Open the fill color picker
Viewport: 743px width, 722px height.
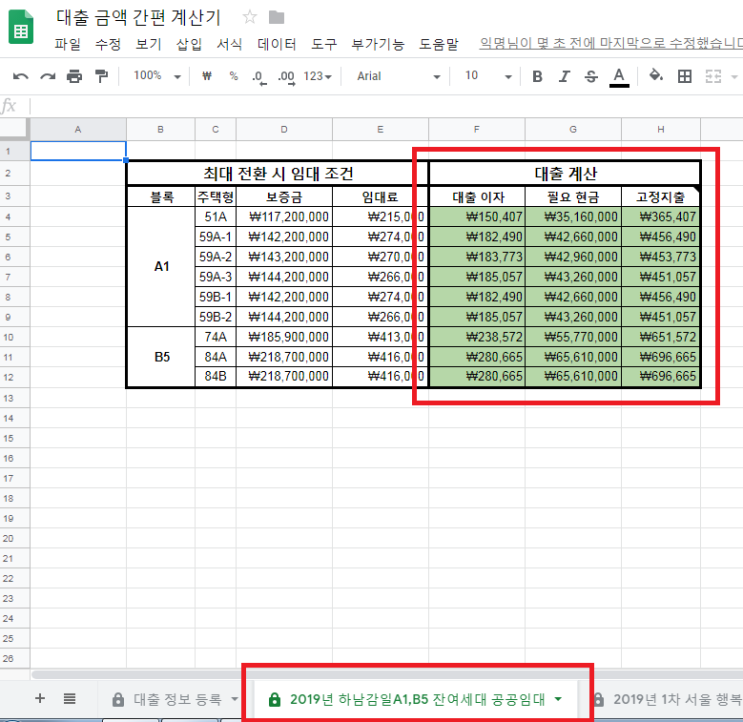coord(656,76)
